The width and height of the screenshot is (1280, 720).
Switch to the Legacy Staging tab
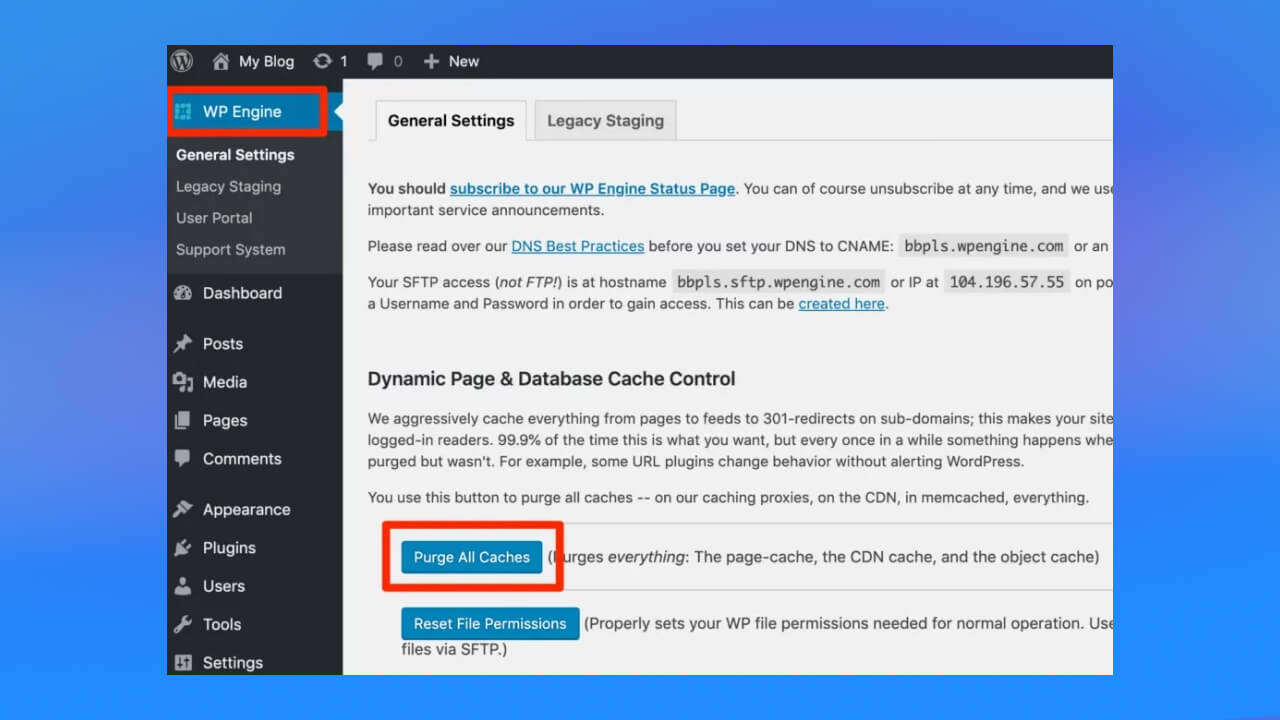605,120
